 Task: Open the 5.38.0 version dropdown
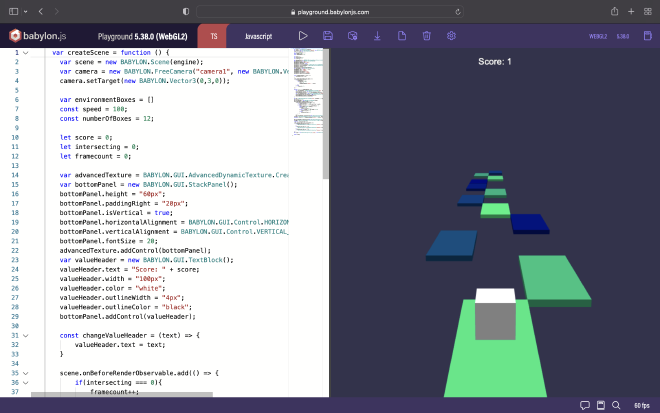[623, 36]
